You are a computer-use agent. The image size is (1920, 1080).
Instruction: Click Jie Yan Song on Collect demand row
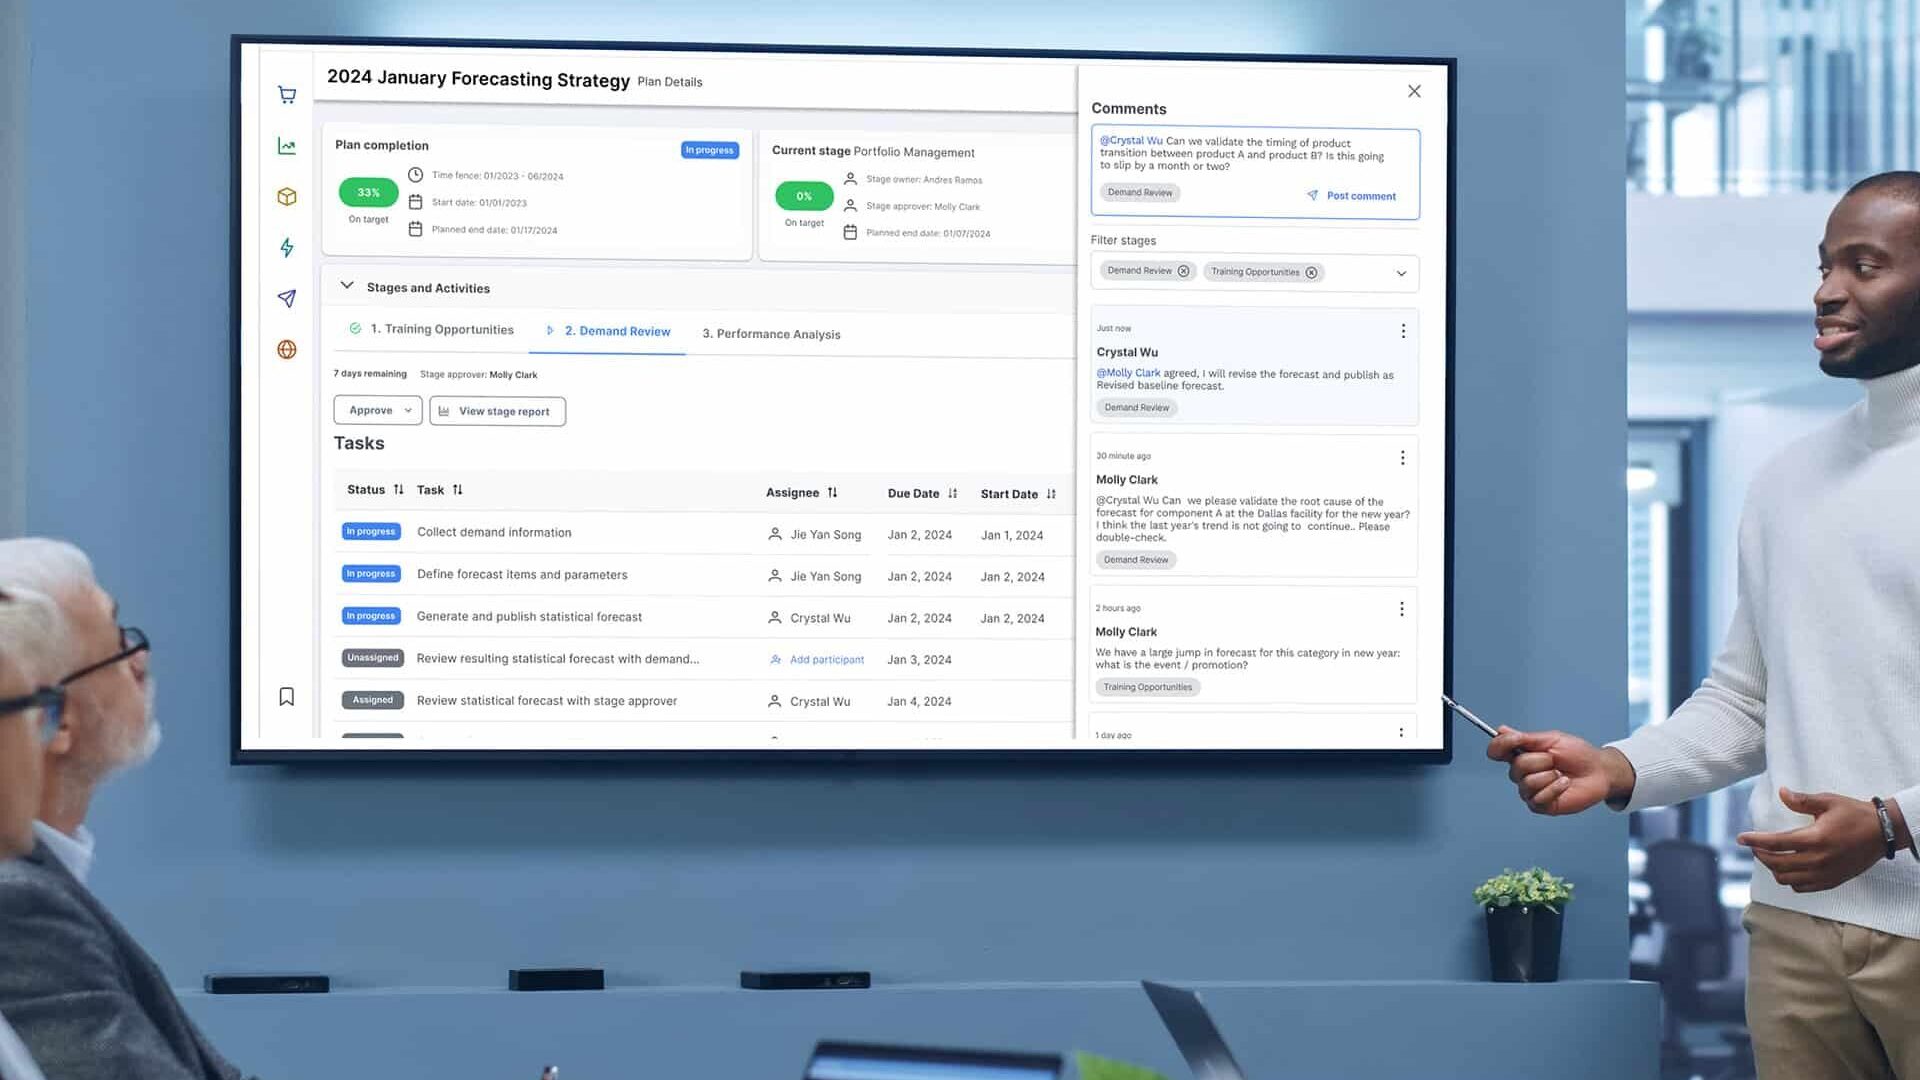coord(815,534)
